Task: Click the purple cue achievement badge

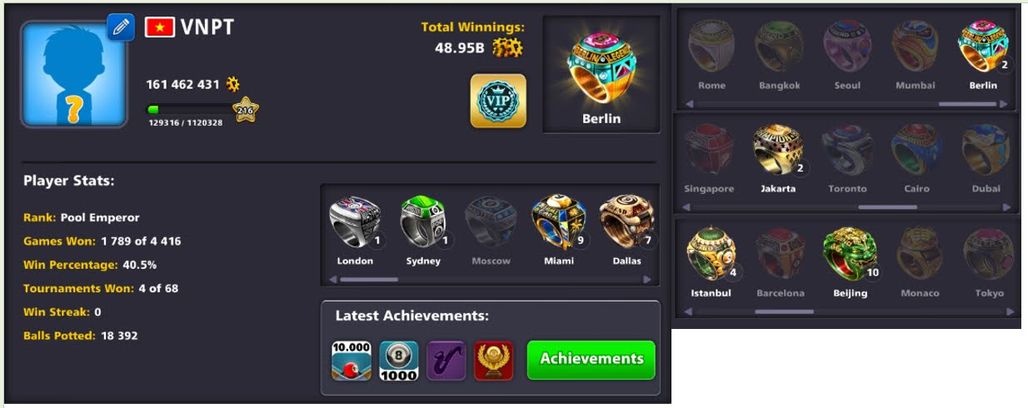Action: pos(446,361)
